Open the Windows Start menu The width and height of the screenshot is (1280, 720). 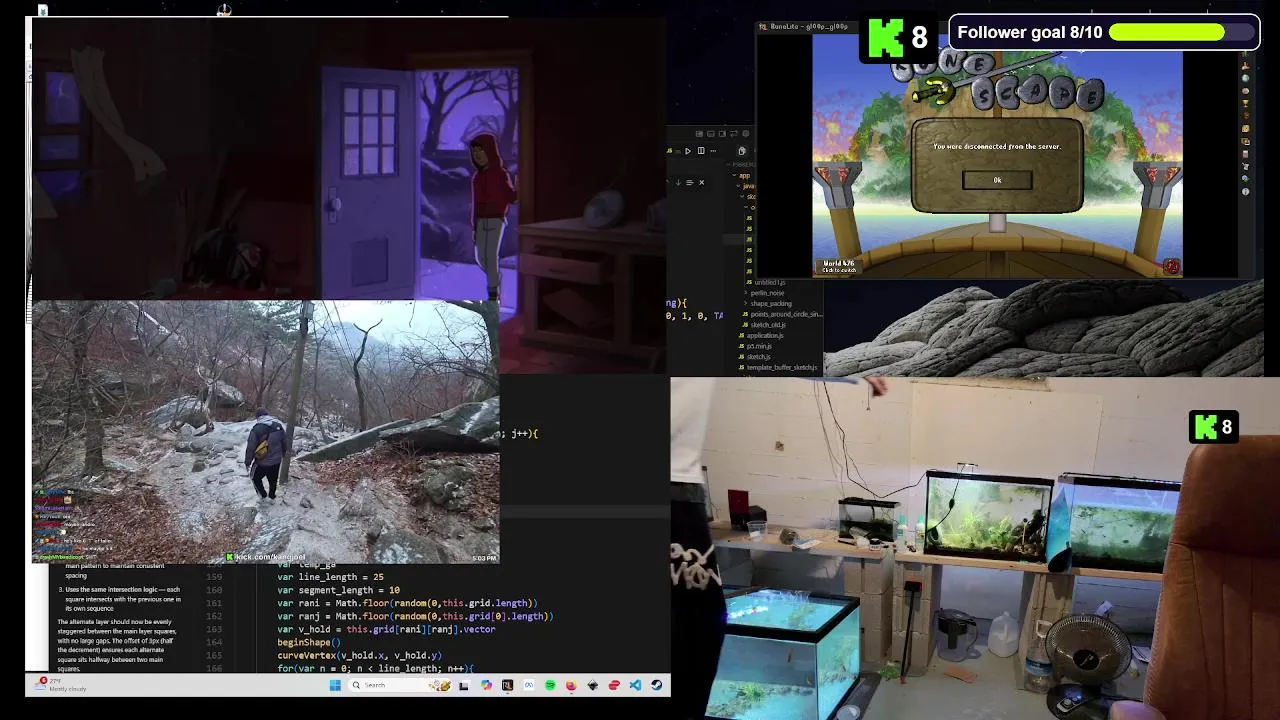335,685
